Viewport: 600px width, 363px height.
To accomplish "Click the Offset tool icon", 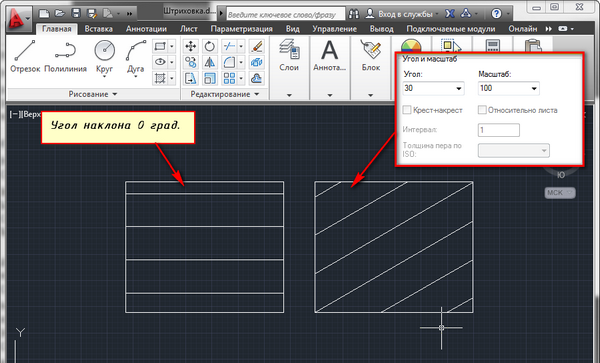I will click(256, 78).
